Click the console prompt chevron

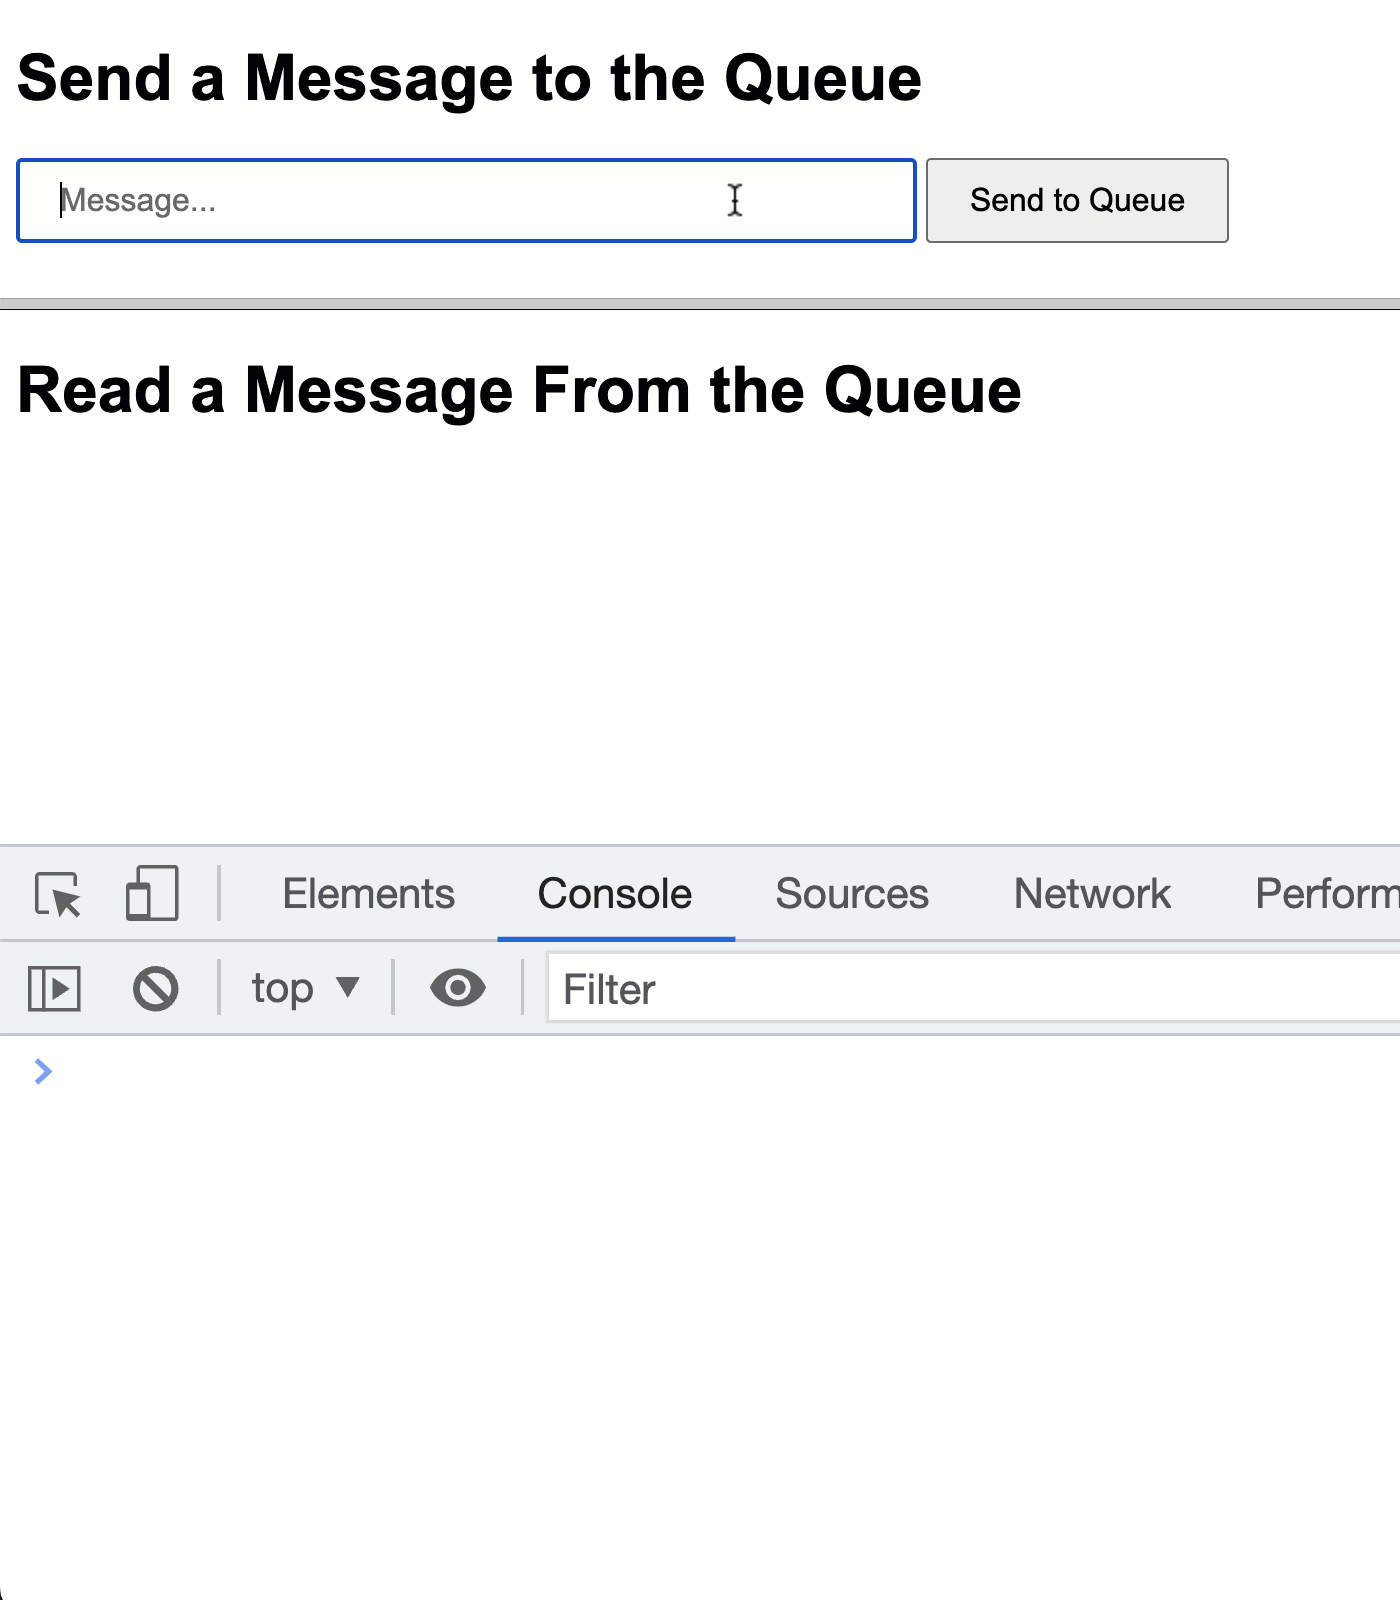[43, 1072]
